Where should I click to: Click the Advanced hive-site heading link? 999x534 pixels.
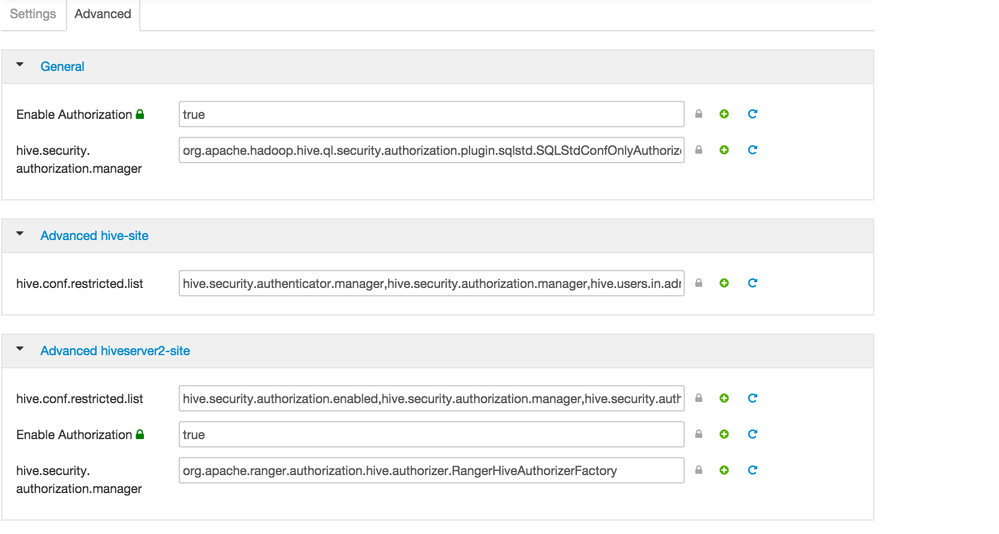94,236
